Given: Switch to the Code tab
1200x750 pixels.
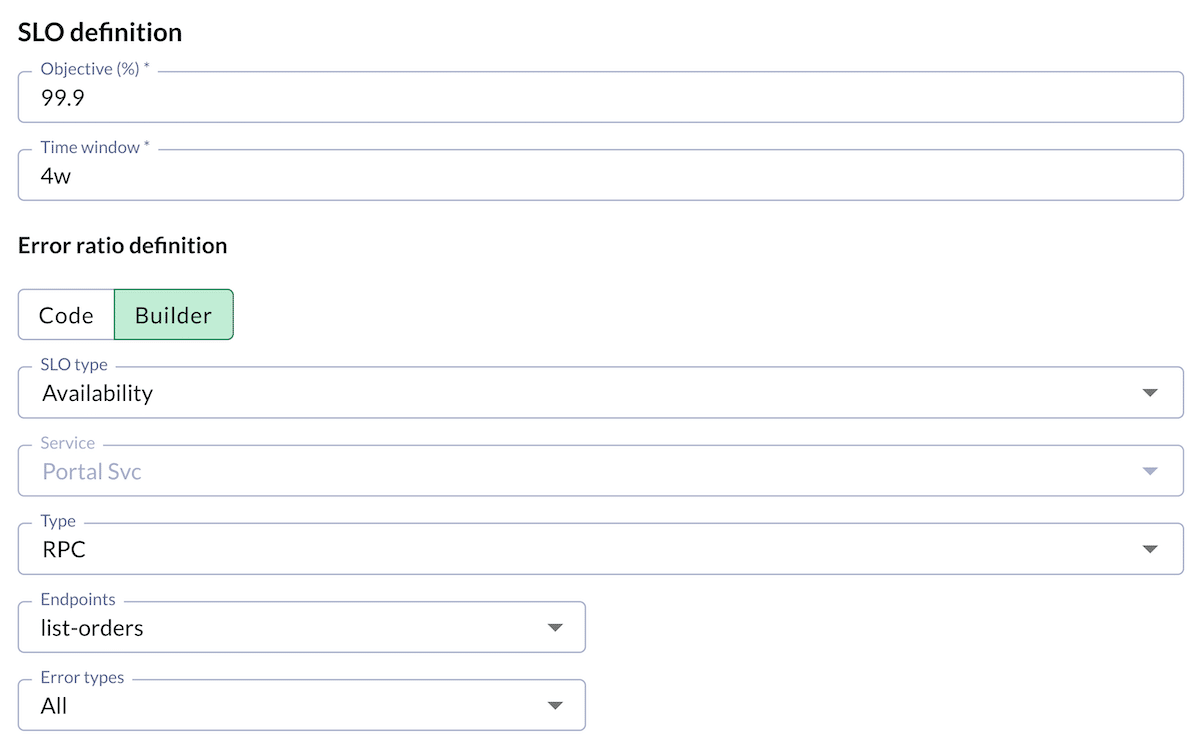Looking at the screenshot, I should coord(66,314).
